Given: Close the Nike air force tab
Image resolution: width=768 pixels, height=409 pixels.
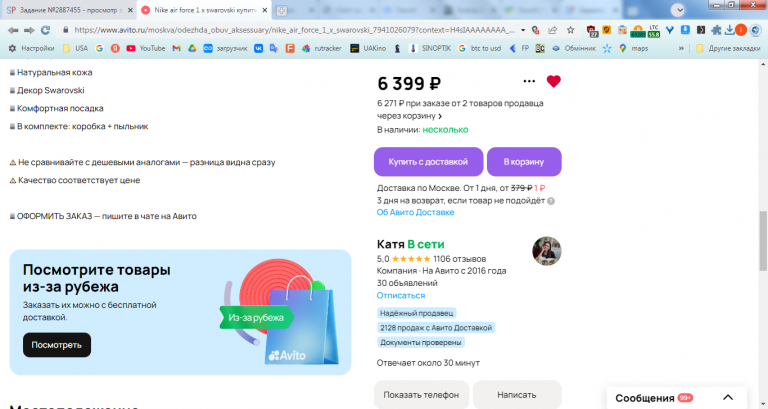Looking at the screenshot, I should [264, 10].
